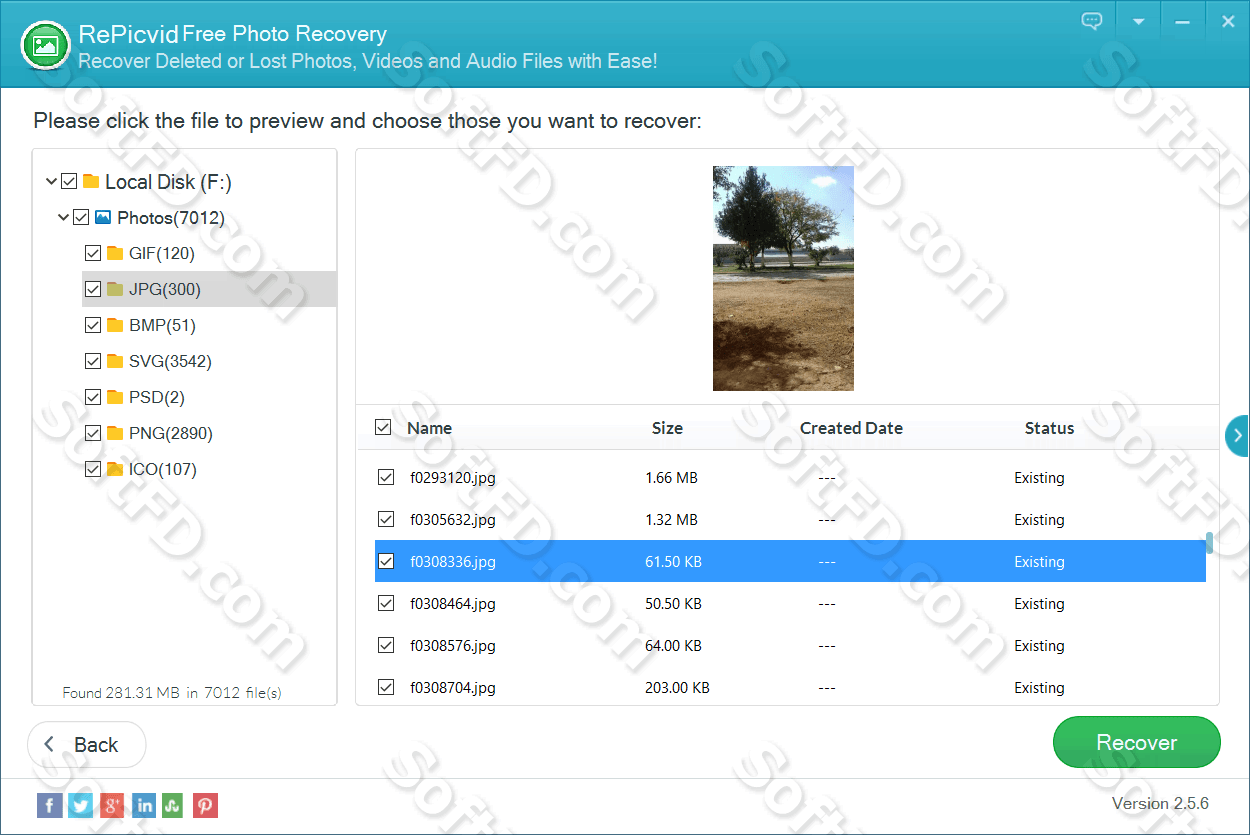Toggle the select-all checkbox beside Name header

pyautogui.click(x=383, y=427)
